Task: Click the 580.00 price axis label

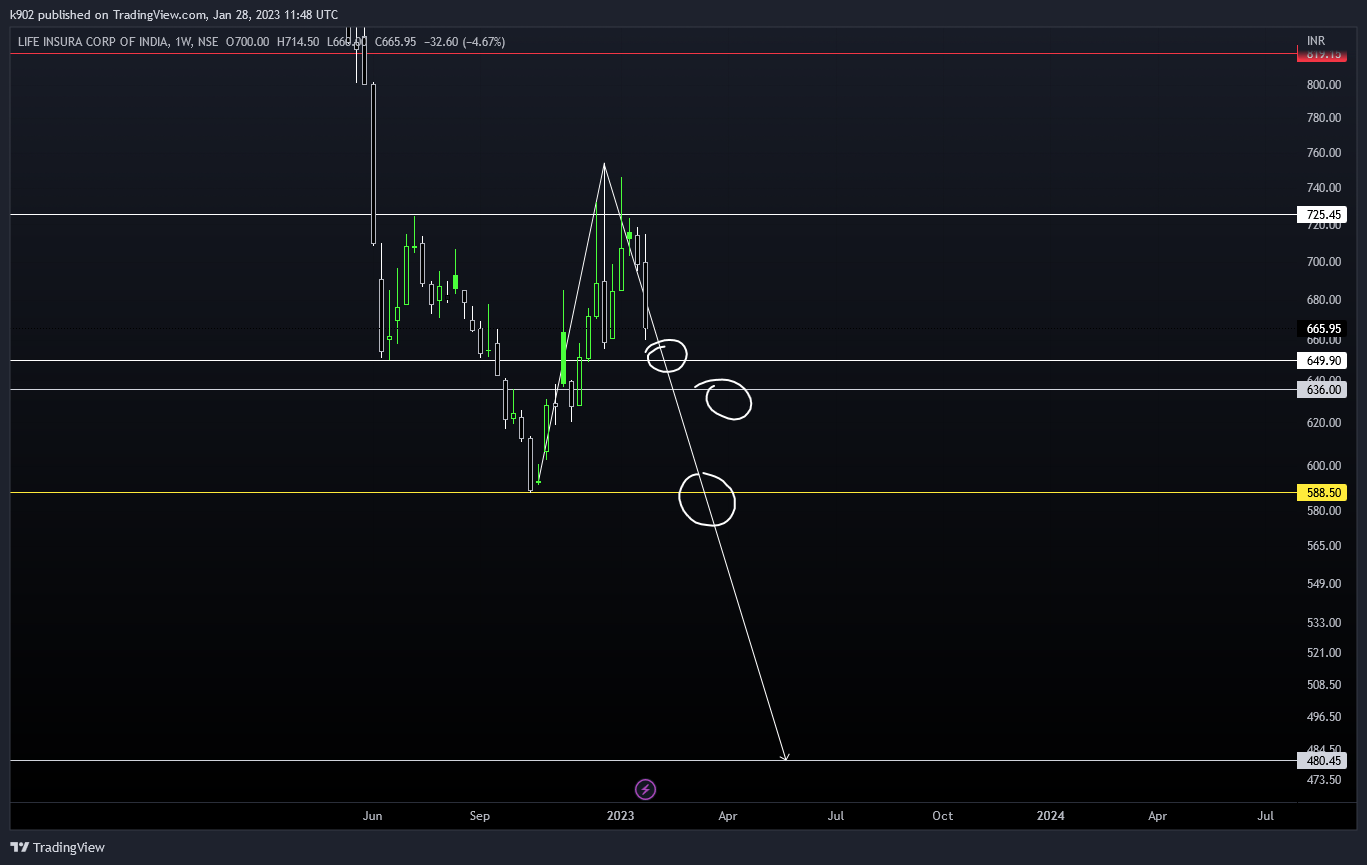Action: [1323, 511]
